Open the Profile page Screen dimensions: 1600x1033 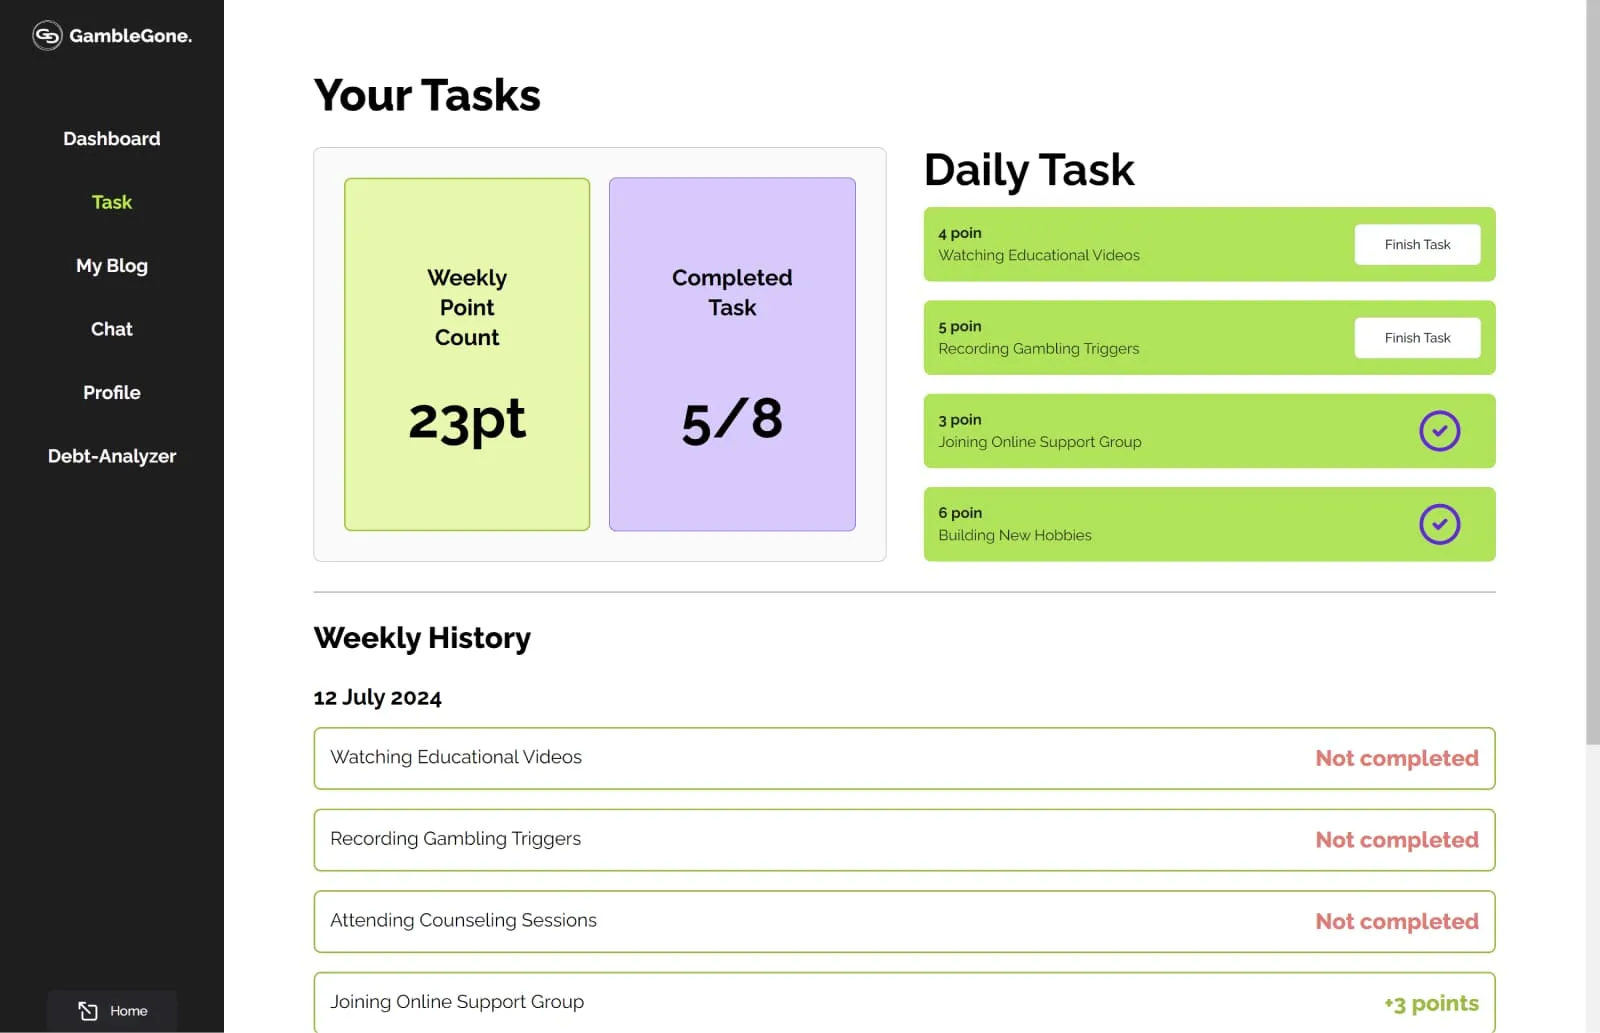coord(111,392)
